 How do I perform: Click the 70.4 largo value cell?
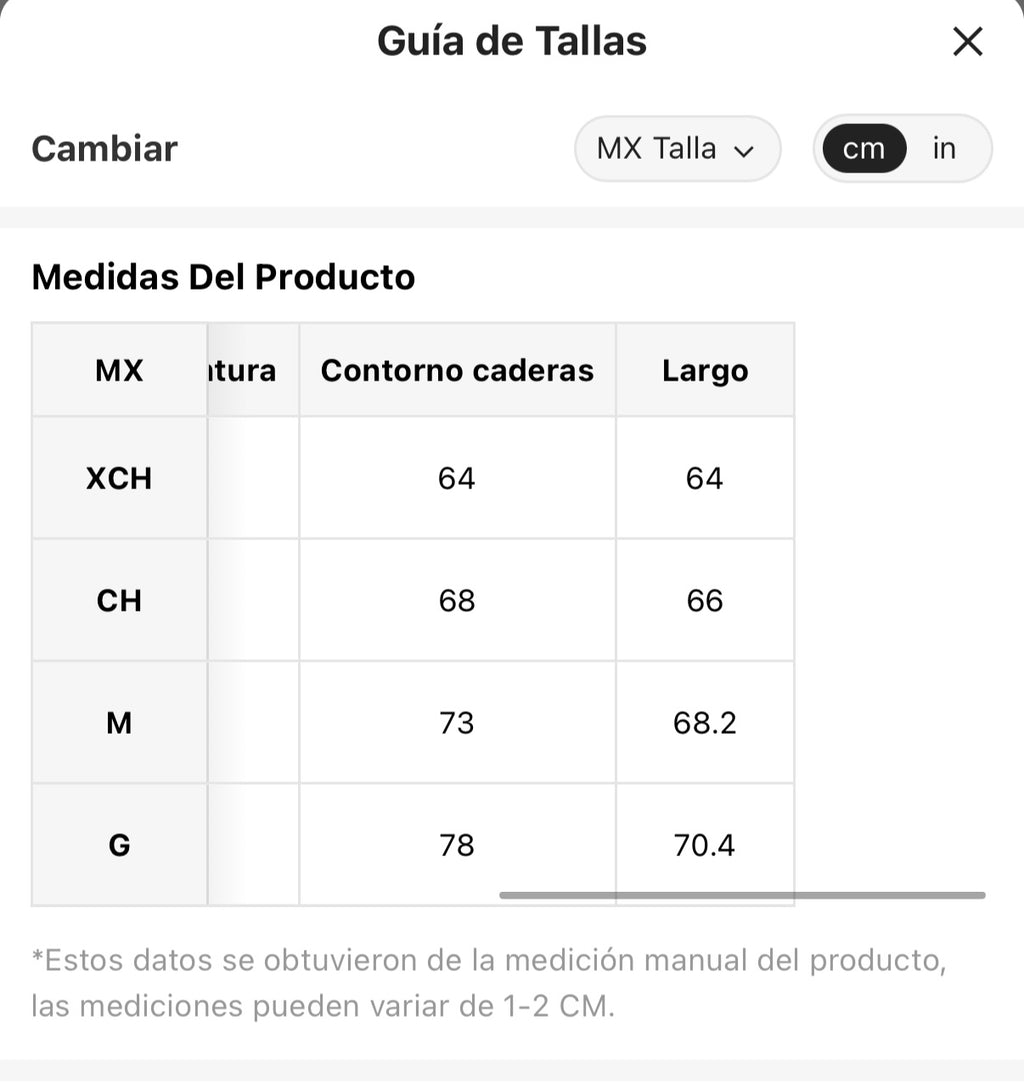(705, 845)
